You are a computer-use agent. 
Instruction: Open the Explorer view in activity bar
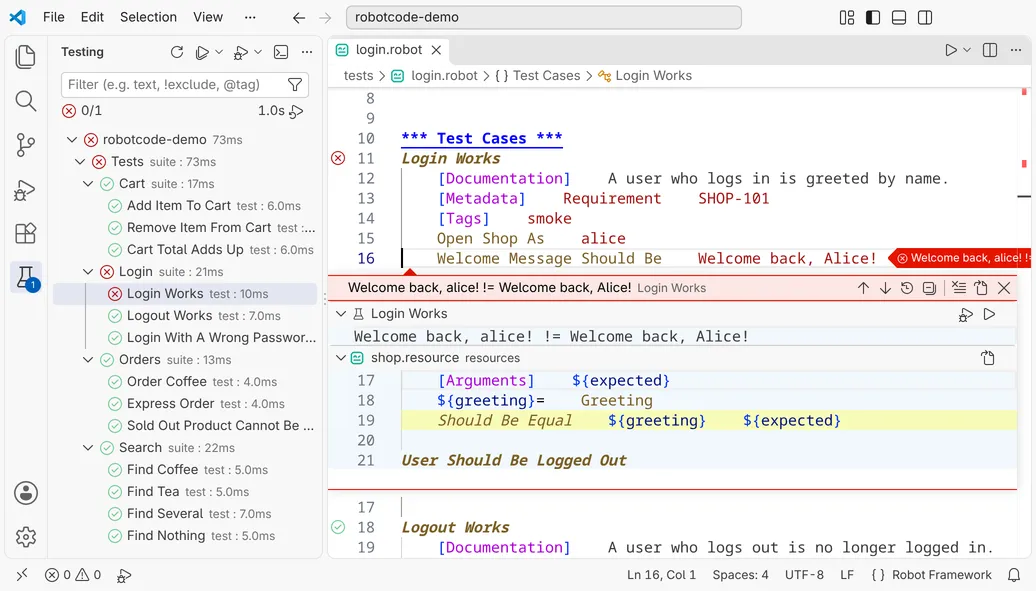coord(25,57)
